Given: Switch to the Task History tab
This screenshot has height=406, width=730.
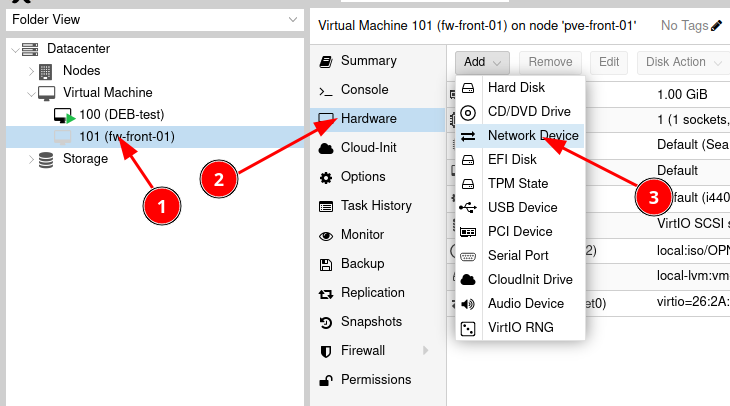Looking at the screenshot, I should pyautogui.click(x=376, y=206).
